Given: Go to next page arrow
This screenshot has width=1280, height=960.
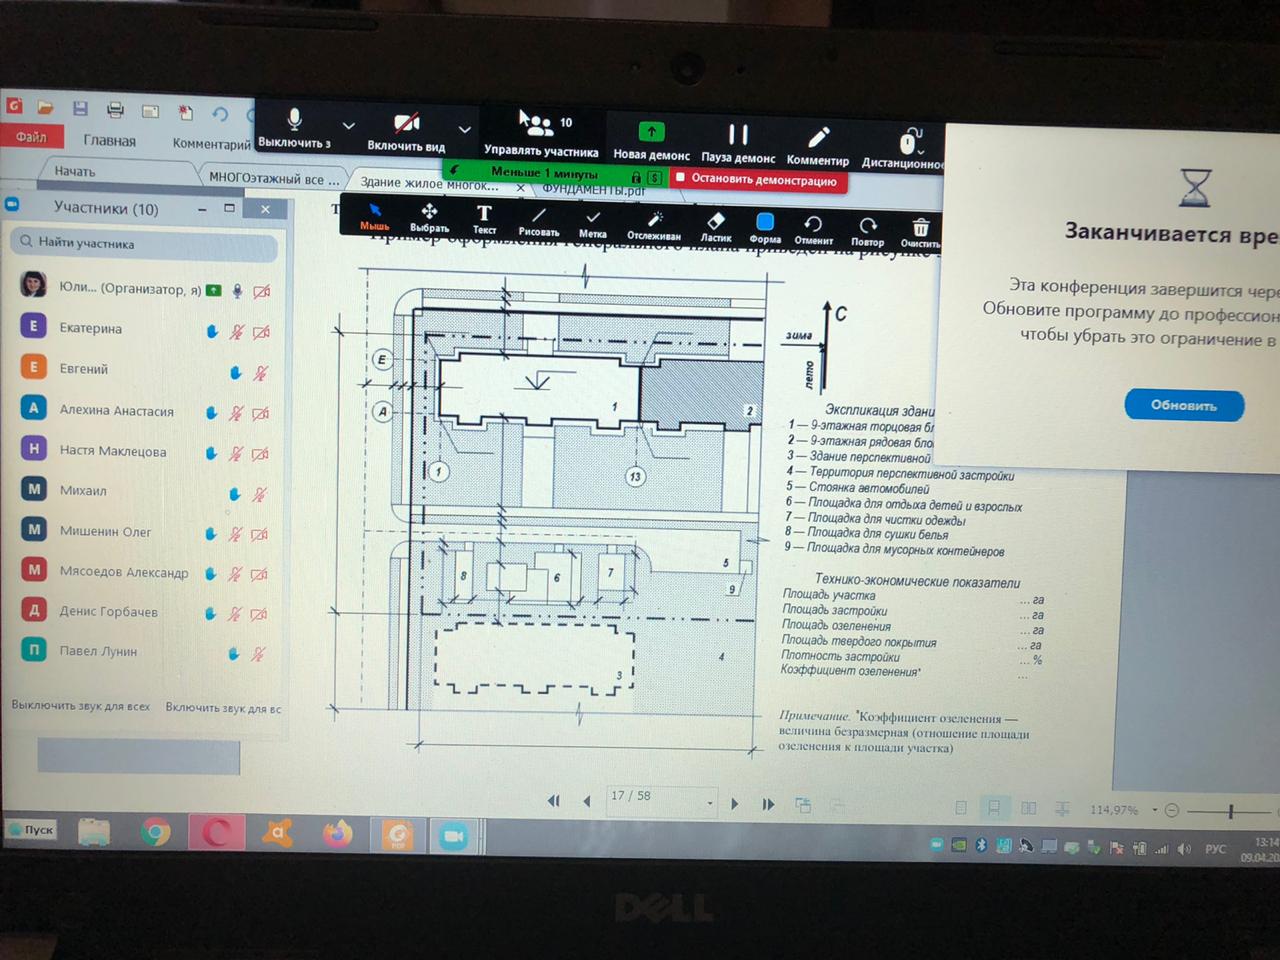Looking at the screenshot, I should tap(735, 803).
